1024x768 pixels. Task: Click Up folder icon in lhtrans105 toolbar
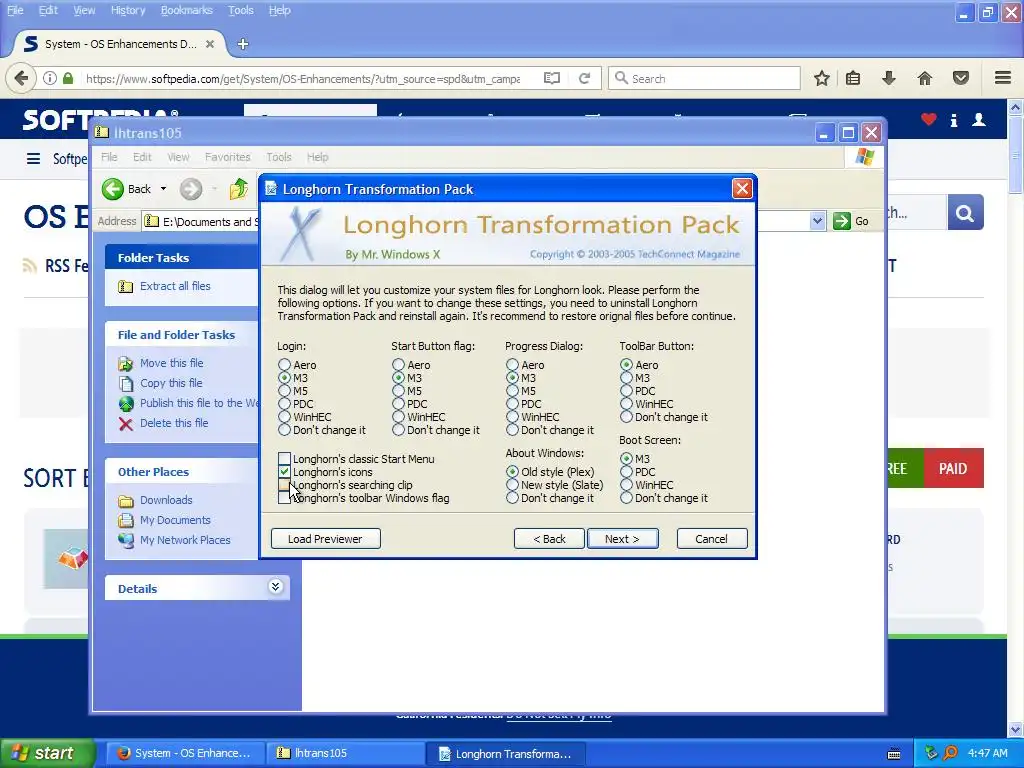pyautogui.click(x=238, y=189)
